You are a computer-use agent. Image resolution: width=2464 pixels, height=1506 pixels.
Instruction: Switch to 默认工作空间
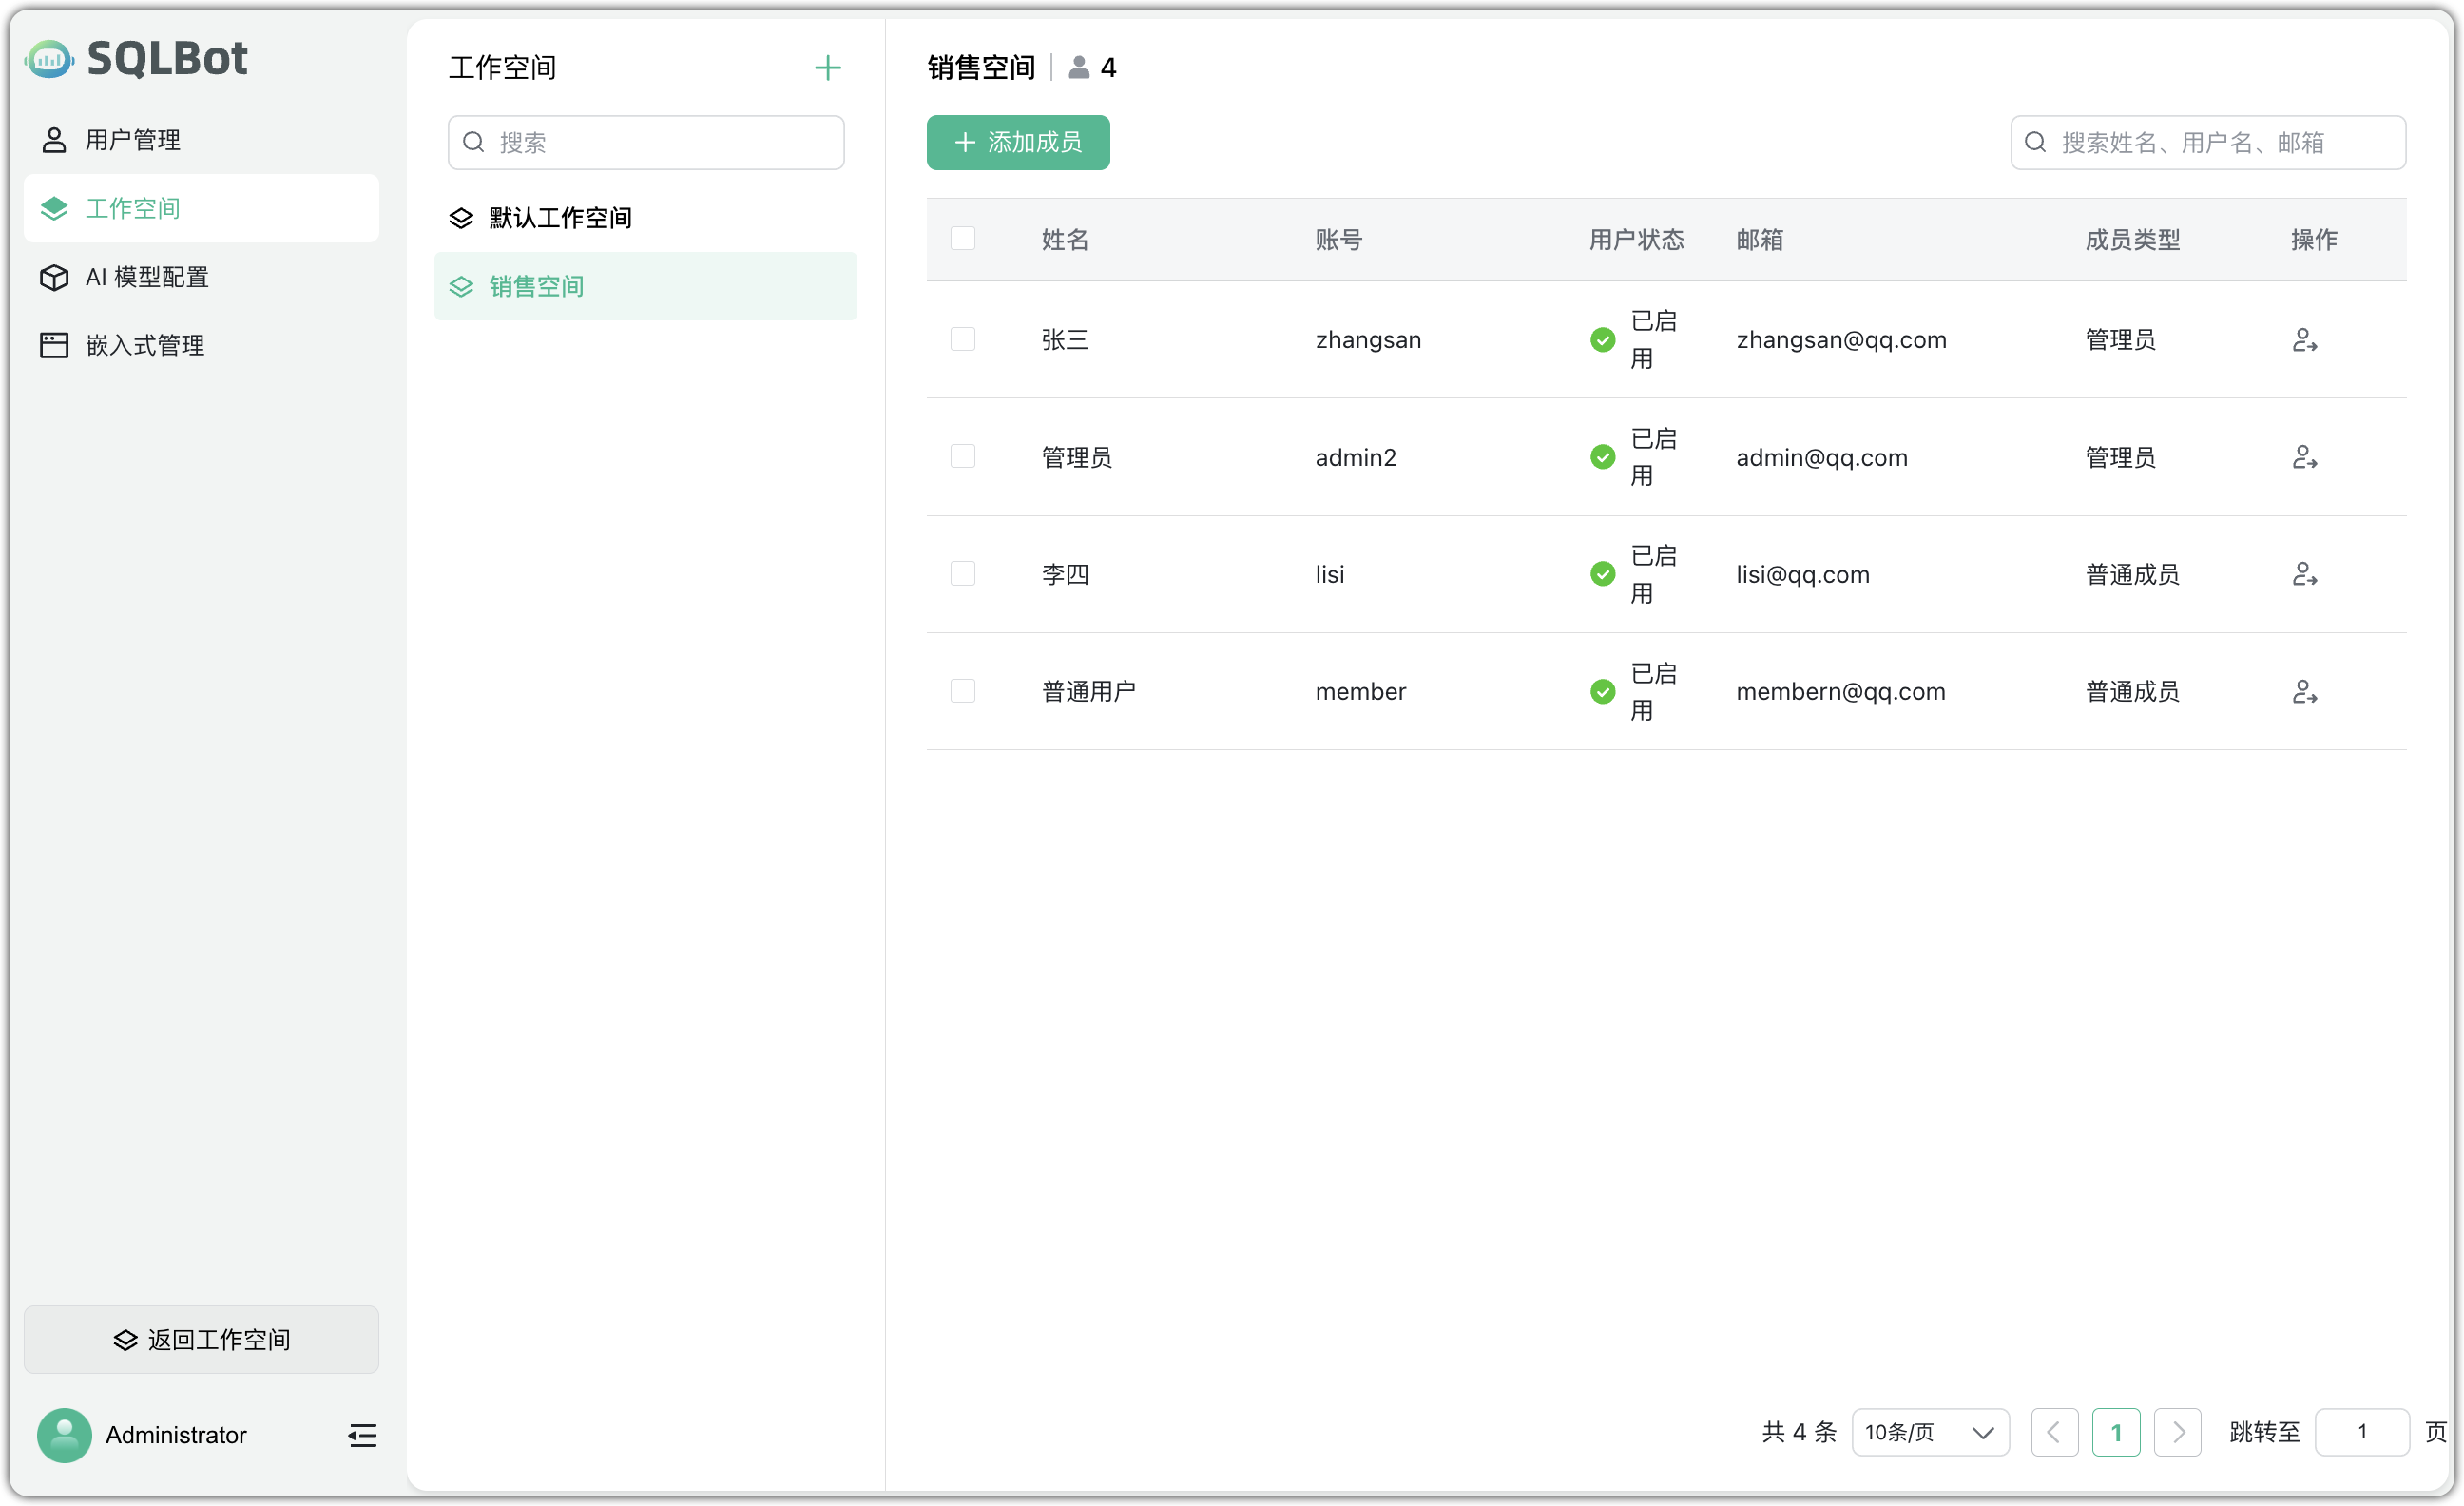pos(559,217)
